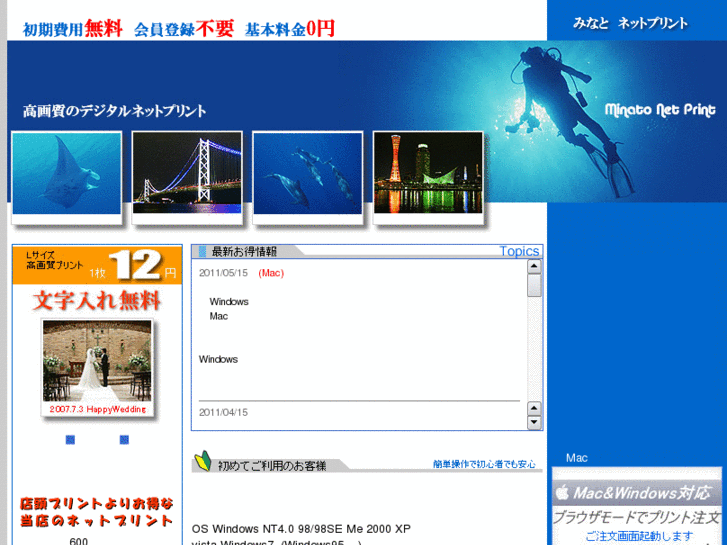
Task: Open the illuminated suspension bridge photo
Action: click(187, 173)
